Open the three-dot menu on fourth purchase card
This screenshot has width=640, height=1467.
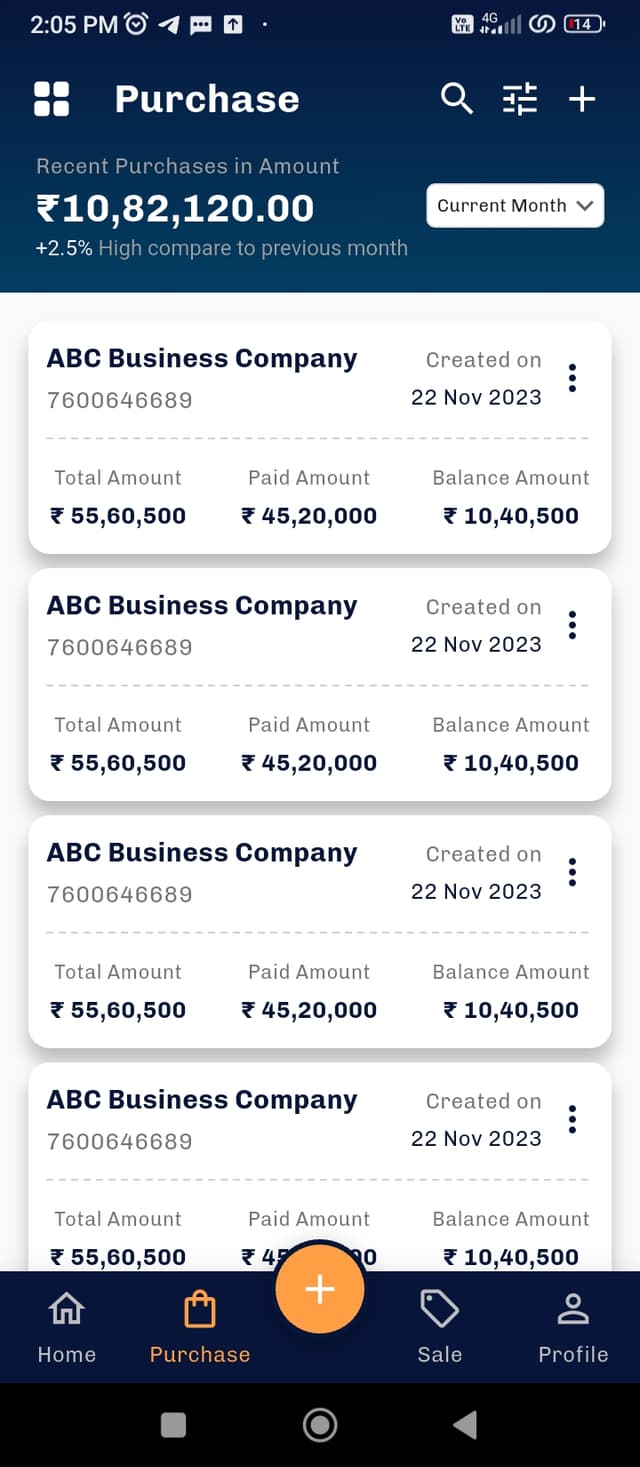click(x=572, y=1119)
